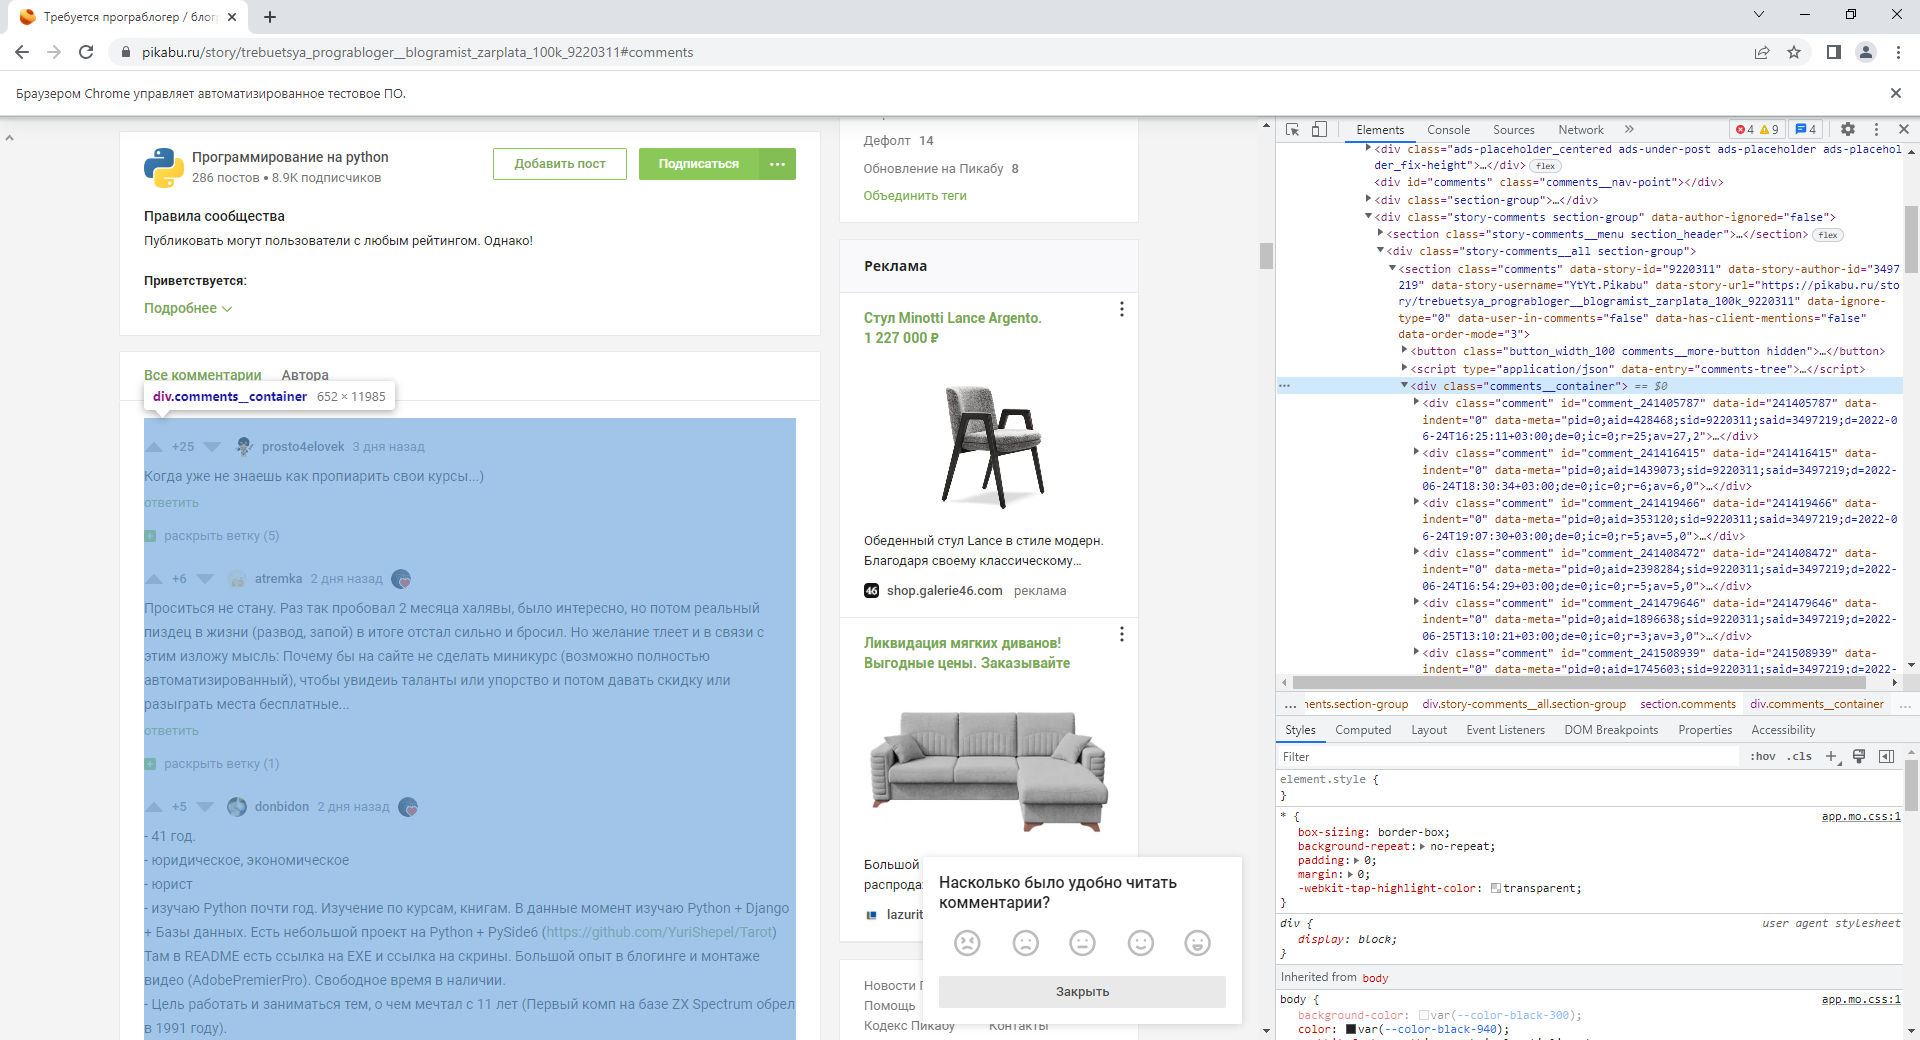This screenshot has width=1920, height=1040.
Task: Select the very unhappy face rating
Action: (x=967, y=942)
